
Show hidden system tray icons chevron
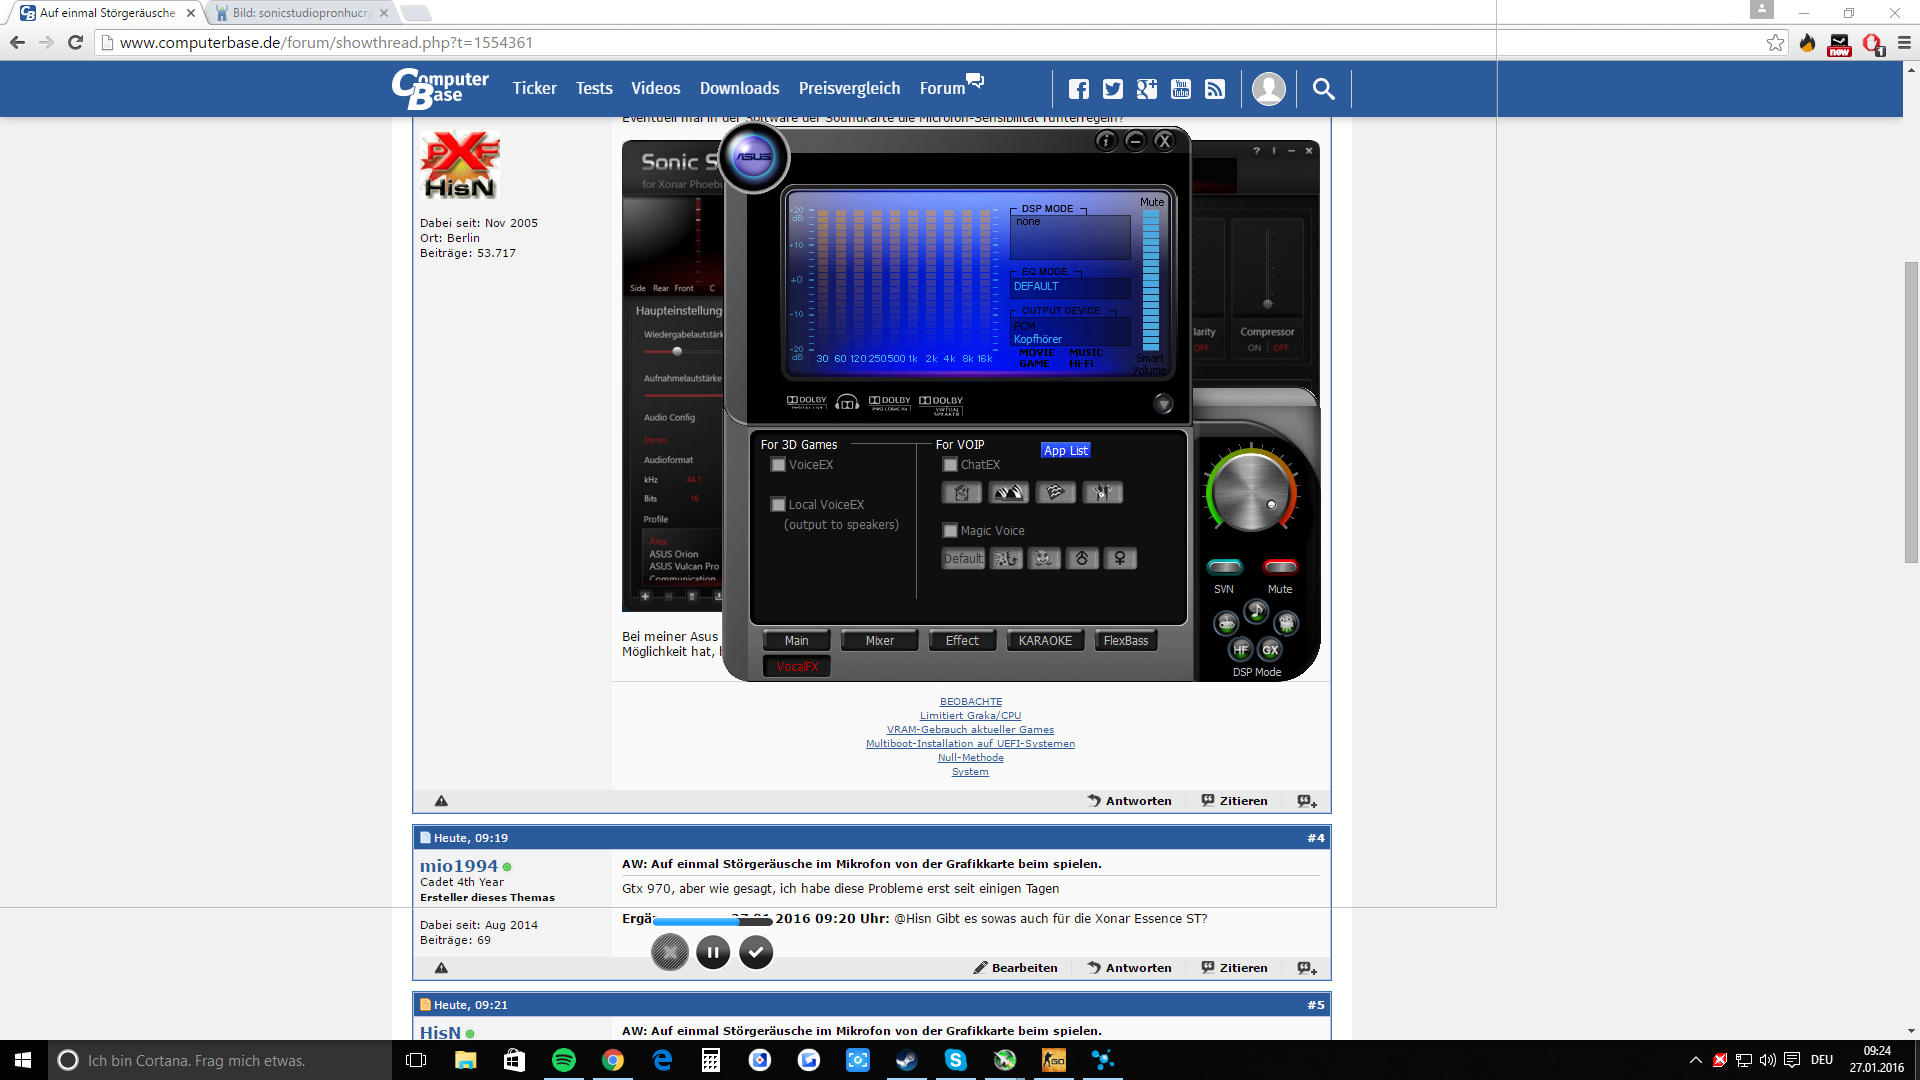[1695, 1060]
